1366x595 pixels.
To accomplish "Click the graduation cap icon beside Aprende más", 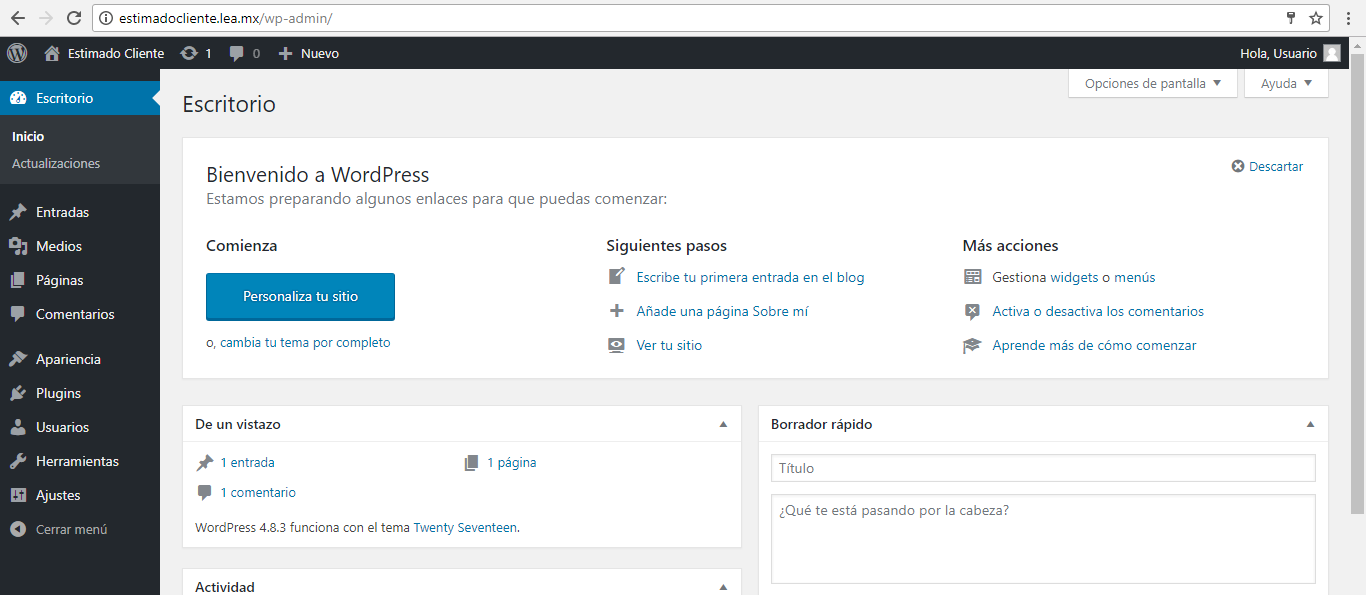I will (x=972, y=345).
